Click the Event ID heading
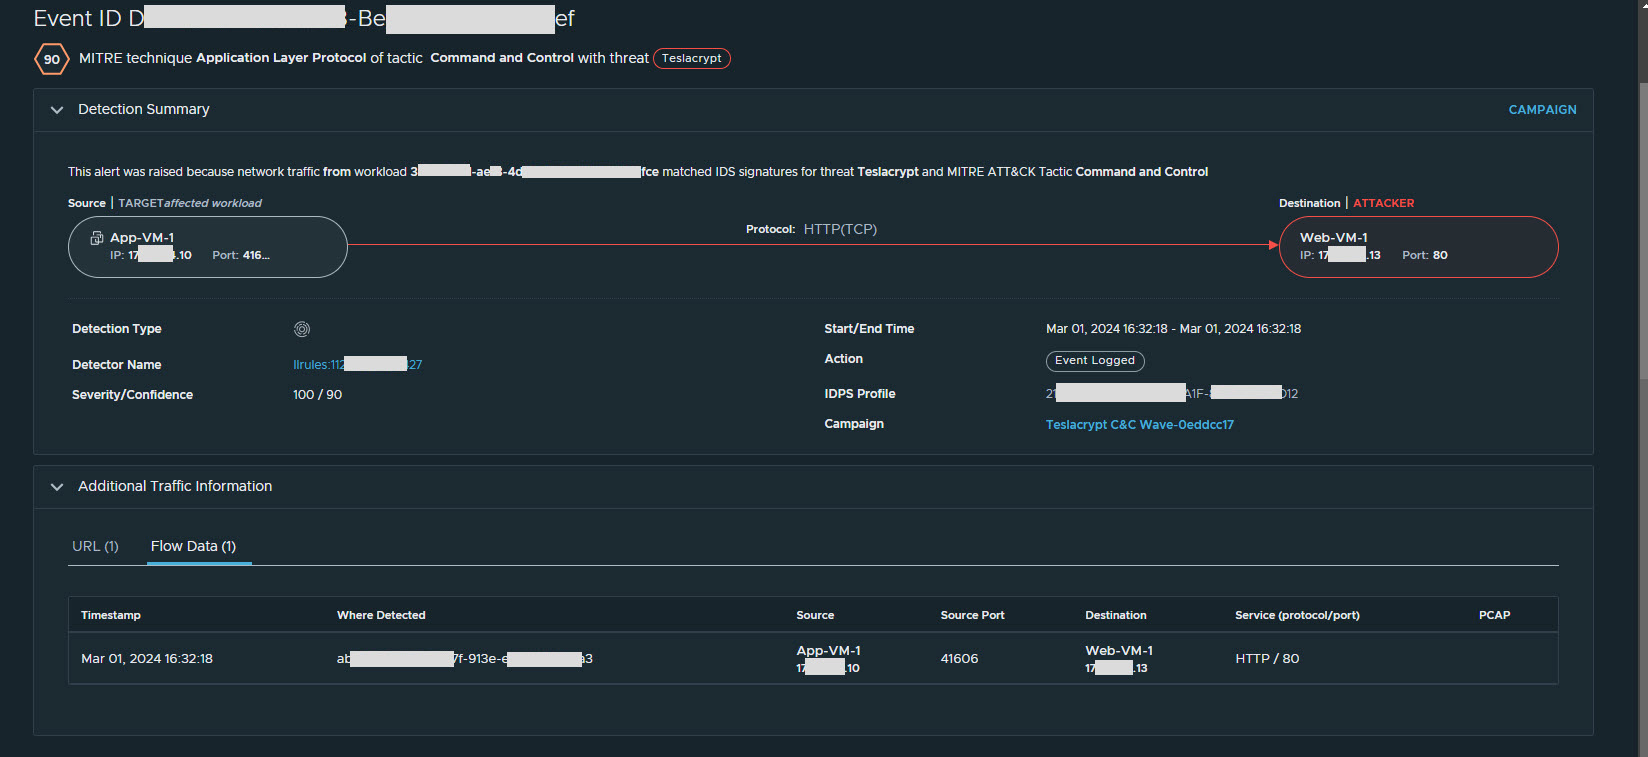1648x757 pixels. (304, 18)
